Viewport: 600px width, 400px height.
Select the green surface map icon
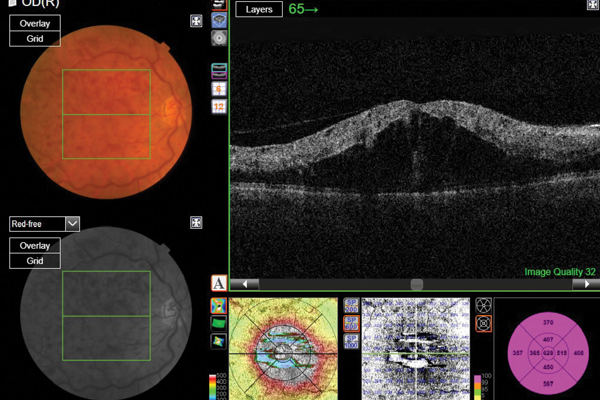[219, 323]
